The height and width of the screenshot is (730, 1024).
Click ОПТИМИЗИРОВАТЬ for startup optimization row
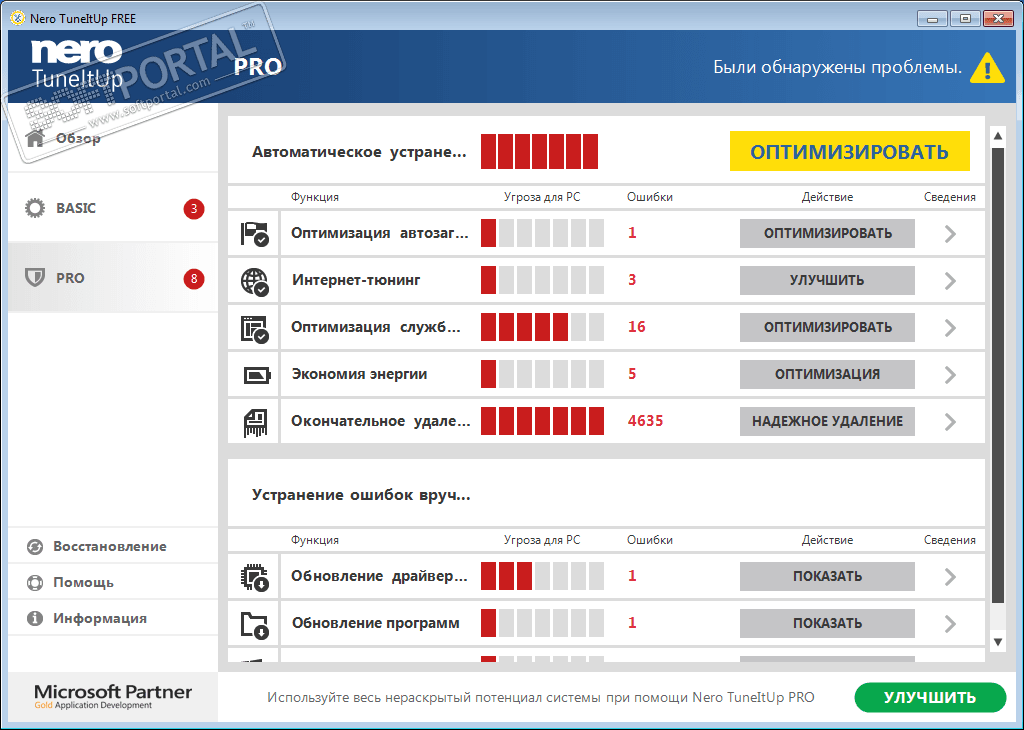(827, 234)
